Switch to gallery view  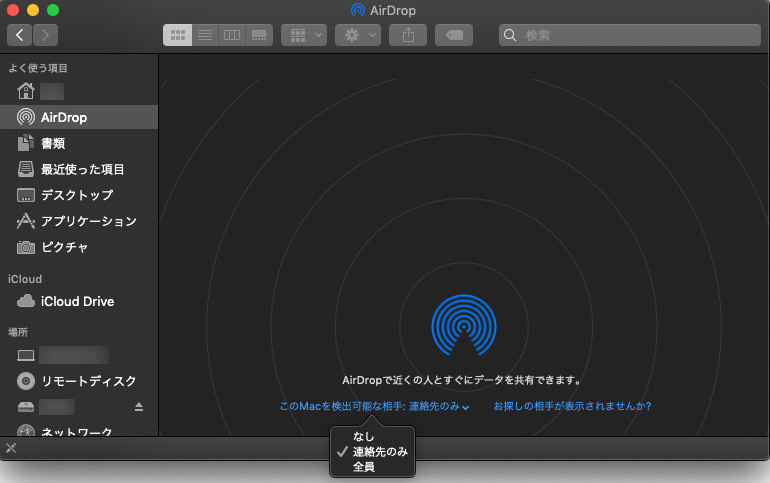[x=259, y=35]
